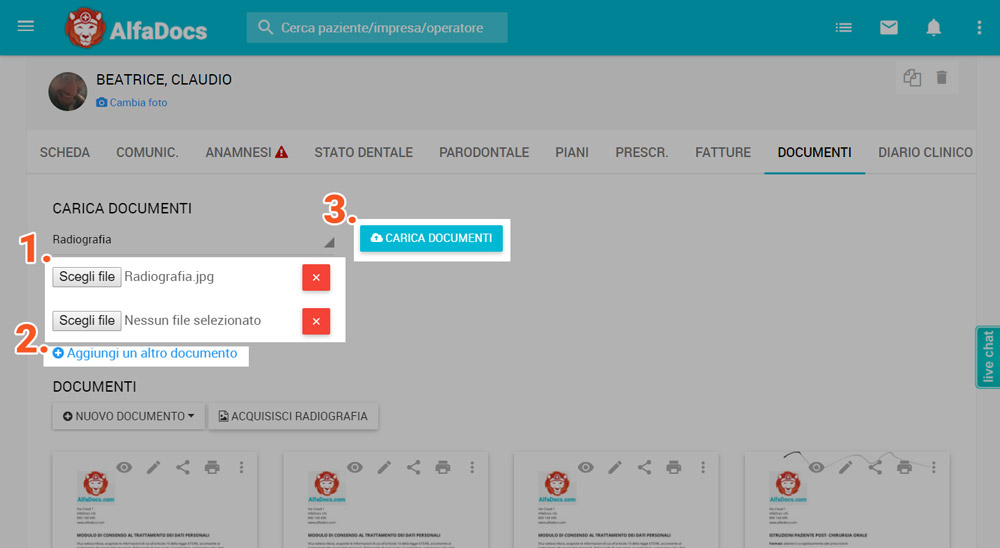Screen dimensions: 1000x548
Task: Click the delete patient trash icon
Action: click(941, 78)
